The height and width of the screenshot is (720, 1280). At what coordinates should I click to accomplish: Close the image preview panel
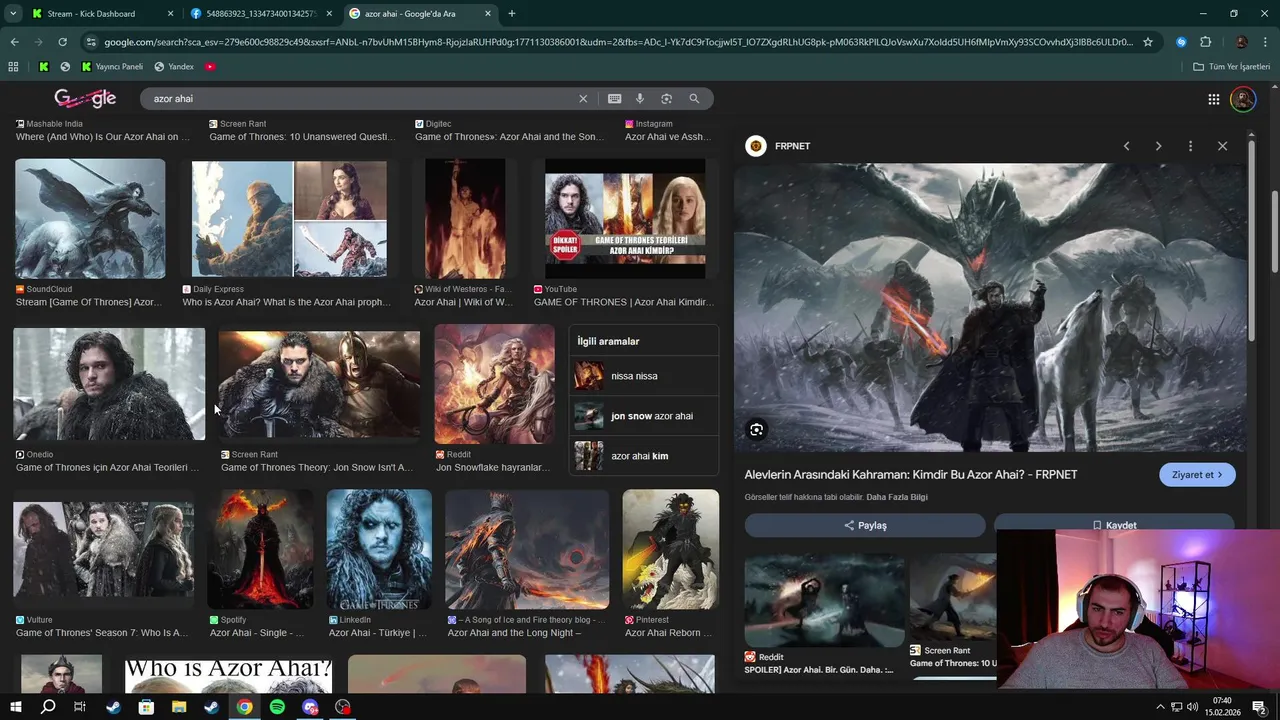(x=1222, y=146)
